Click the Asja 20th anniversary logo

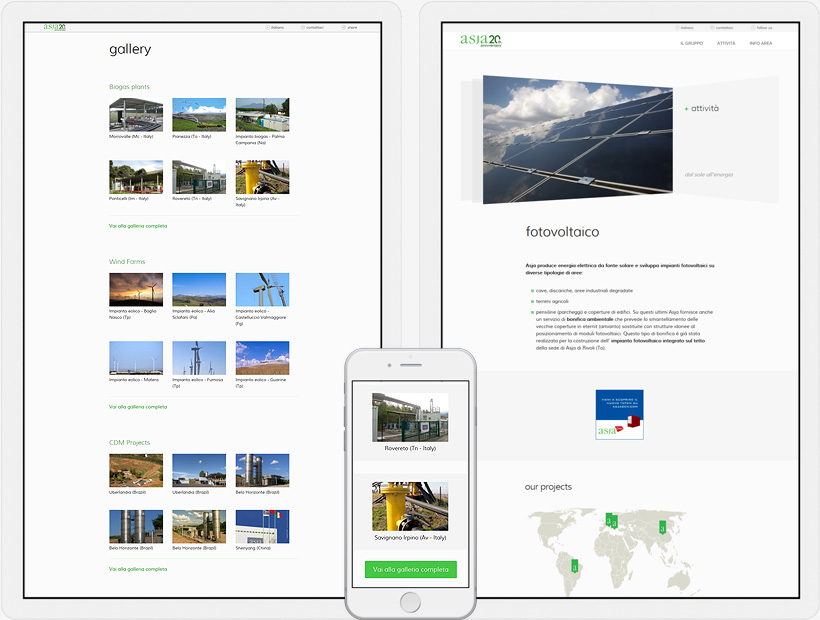tap(479, 42)
